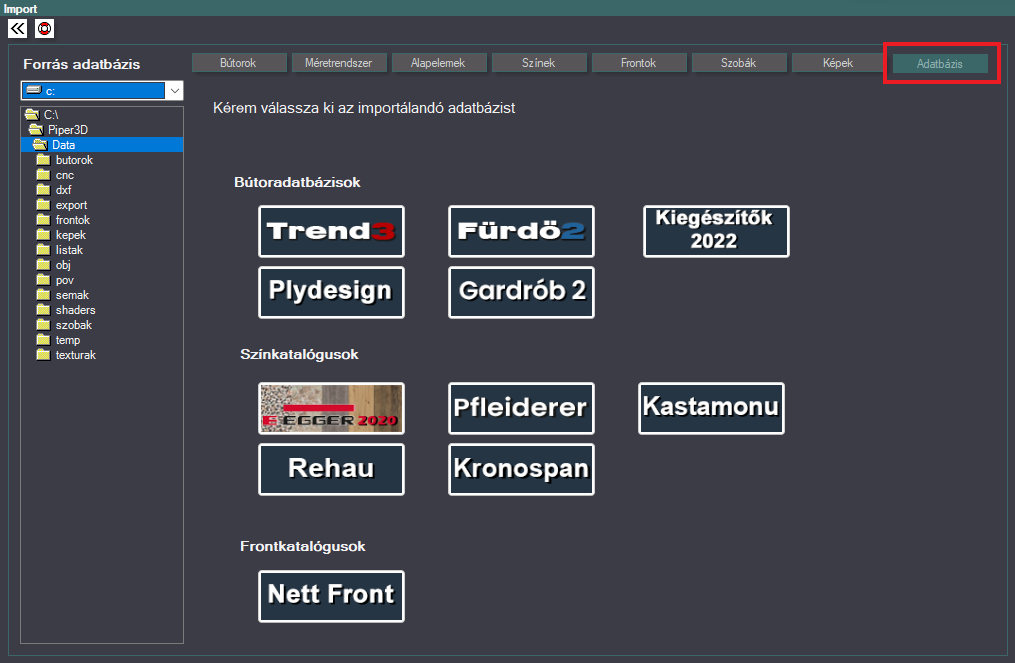This screenshot has height=663, width=1015.
Task: Import the Trend3 furniture database
Action: point(331,231)
